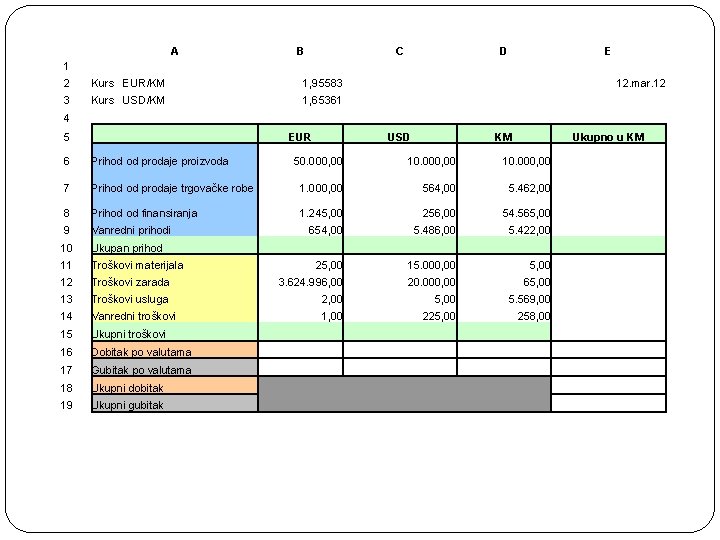Screen dimensions: 720x540
Task: Click the USD cost value 15.000,00
Action: 431,265
